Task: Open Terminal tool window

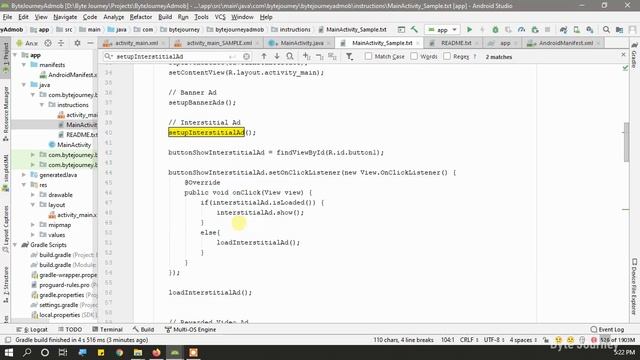Action: (107, 329)
